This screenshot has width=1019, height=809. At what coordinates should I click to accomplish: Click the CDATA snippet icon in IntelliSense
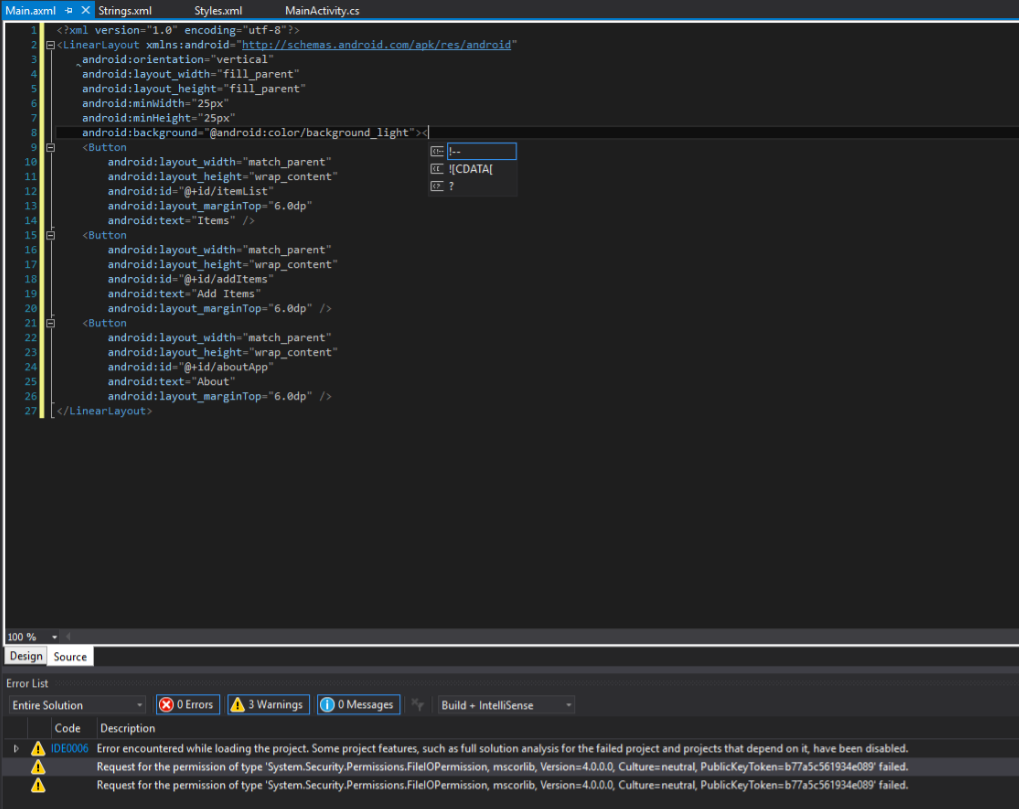tap(437, 169)
